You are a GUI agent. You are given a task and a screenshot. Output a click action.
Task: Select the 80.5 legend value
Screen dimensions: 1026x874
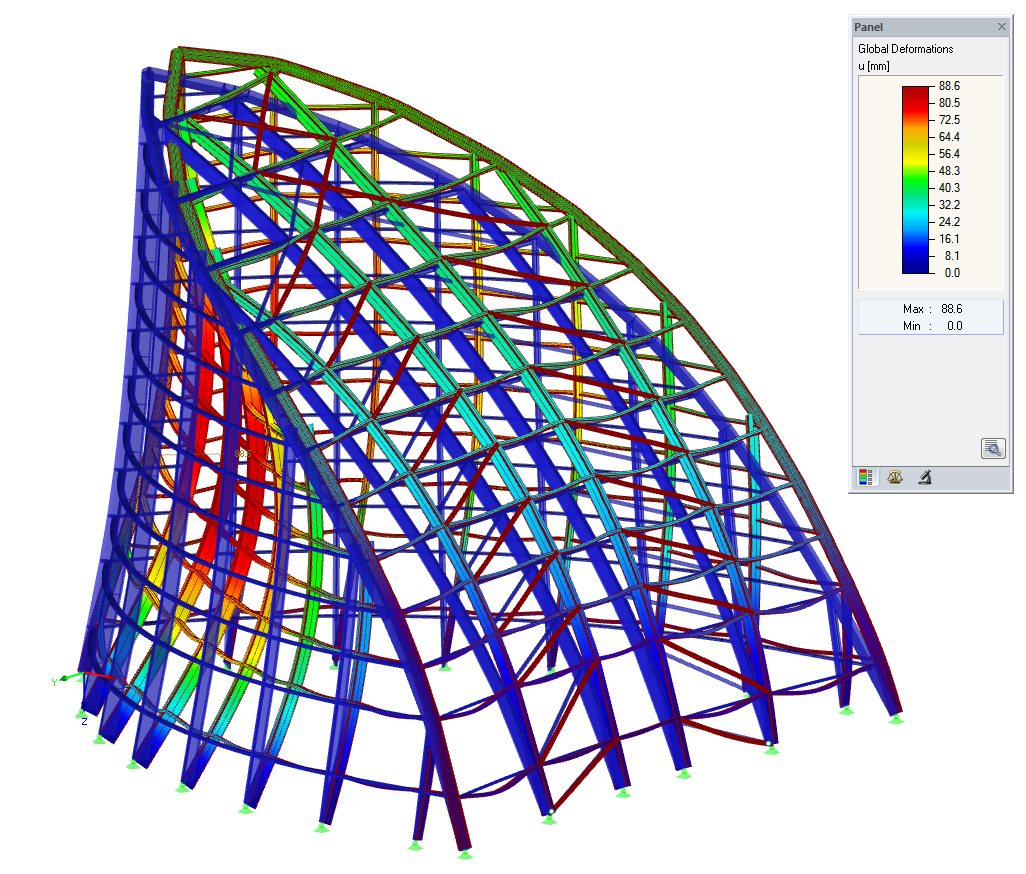pyautogui.click(x=949, y=103)
